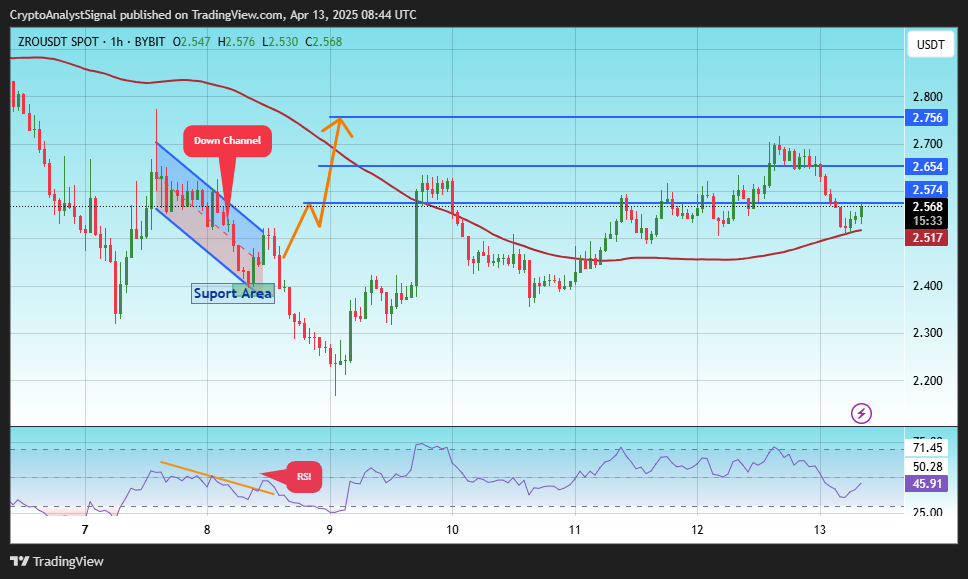The width and height of the screenshot is (968, 579).
Task: Select the 2.756 price level label
Action: (x=927, y=117)
